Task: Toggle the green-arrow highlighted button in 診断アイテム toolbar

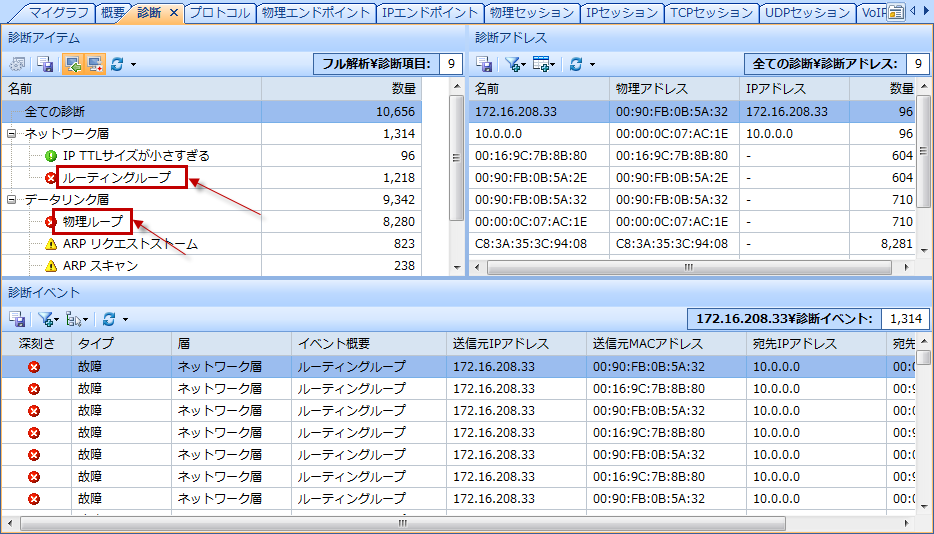Action: (x=73, y=64)
